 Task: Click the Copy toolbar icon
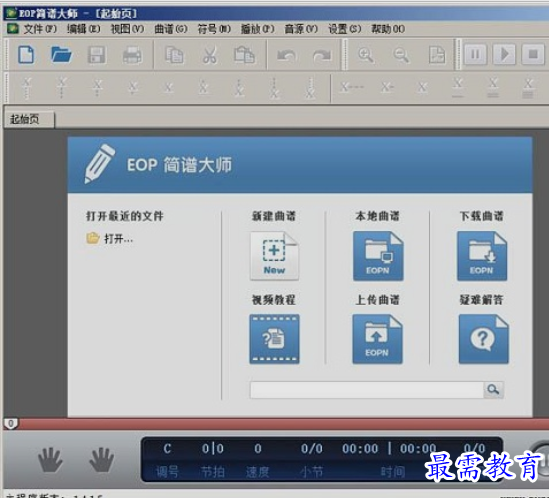click(174, 55)
